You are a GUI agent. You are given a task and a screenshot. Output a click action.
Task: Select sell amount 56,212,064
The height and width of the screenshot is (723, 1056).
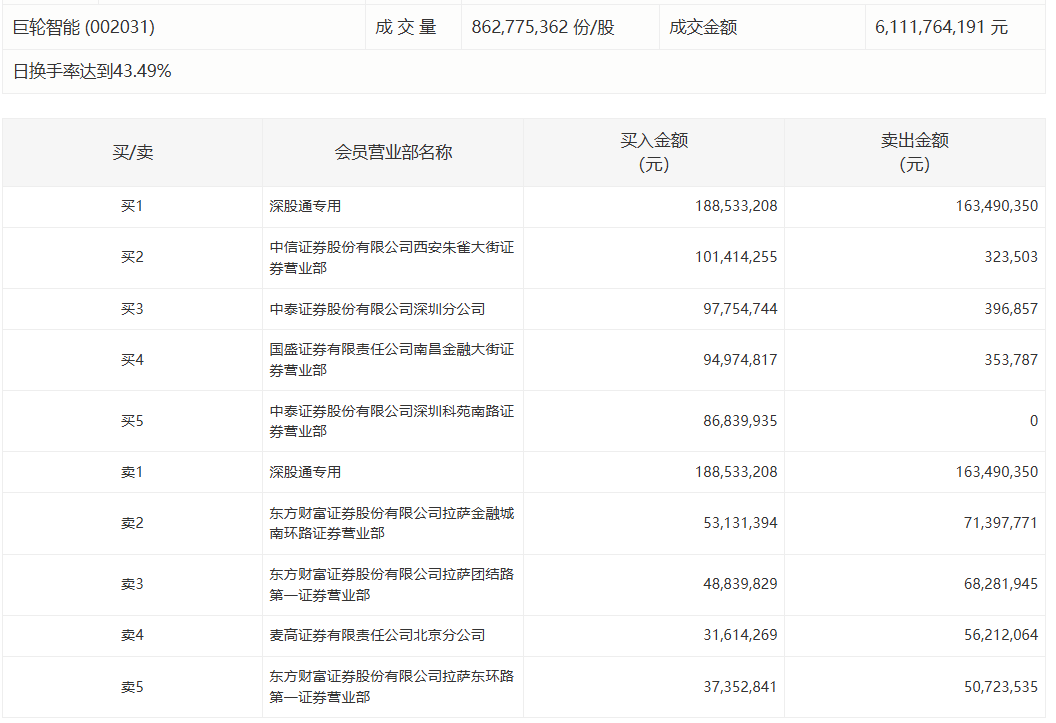1001,635
